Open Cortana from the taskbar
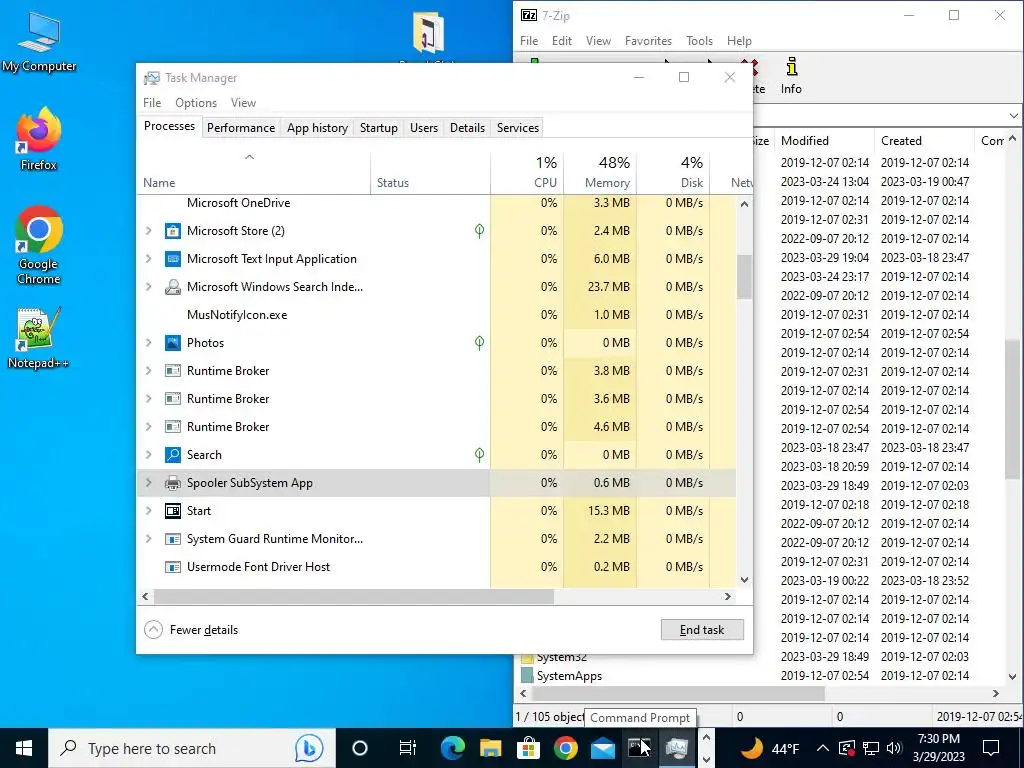Screen dimensions: 1024x768 (x=360, y=748)
